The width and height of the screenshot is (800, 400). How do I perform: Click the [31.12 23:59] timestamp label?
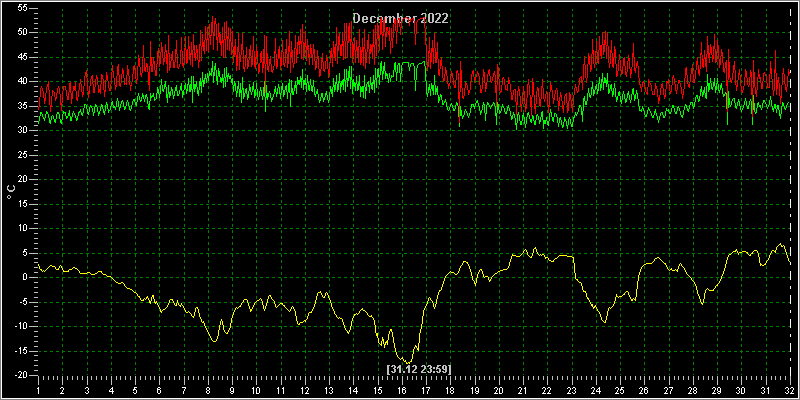419,368
